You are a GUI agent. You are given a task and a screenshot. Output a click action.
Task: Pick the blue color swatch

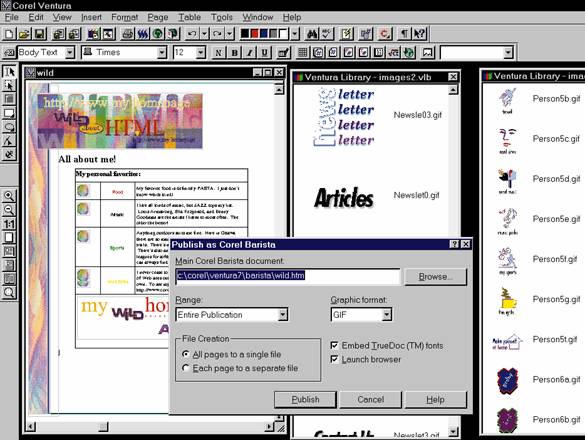(264, 34)
